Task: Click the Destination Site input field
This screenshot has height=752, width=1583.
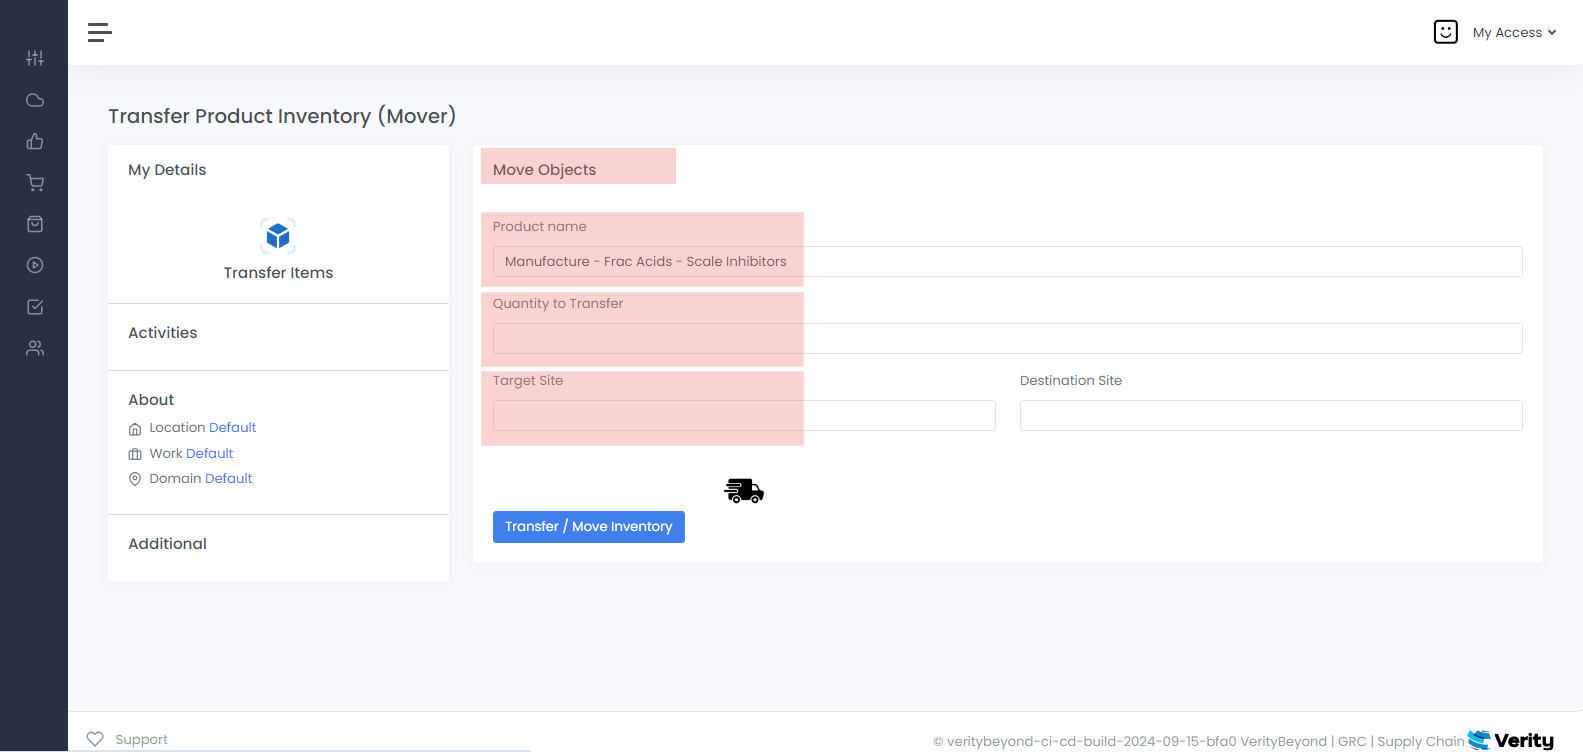Action: pos(1270,416)
